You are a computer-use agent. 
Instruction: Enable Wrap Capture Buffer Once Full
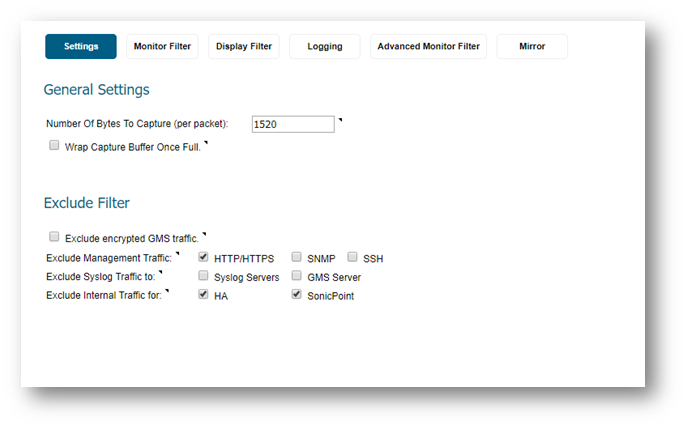point(54,145)
